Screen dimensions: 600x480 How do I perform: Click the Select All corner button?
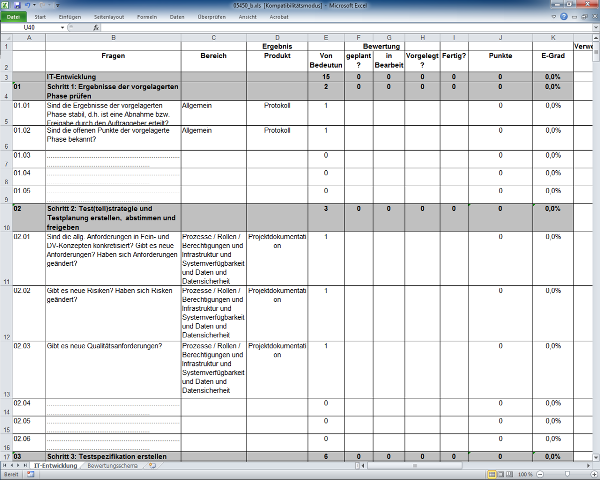tap(6, 37)
